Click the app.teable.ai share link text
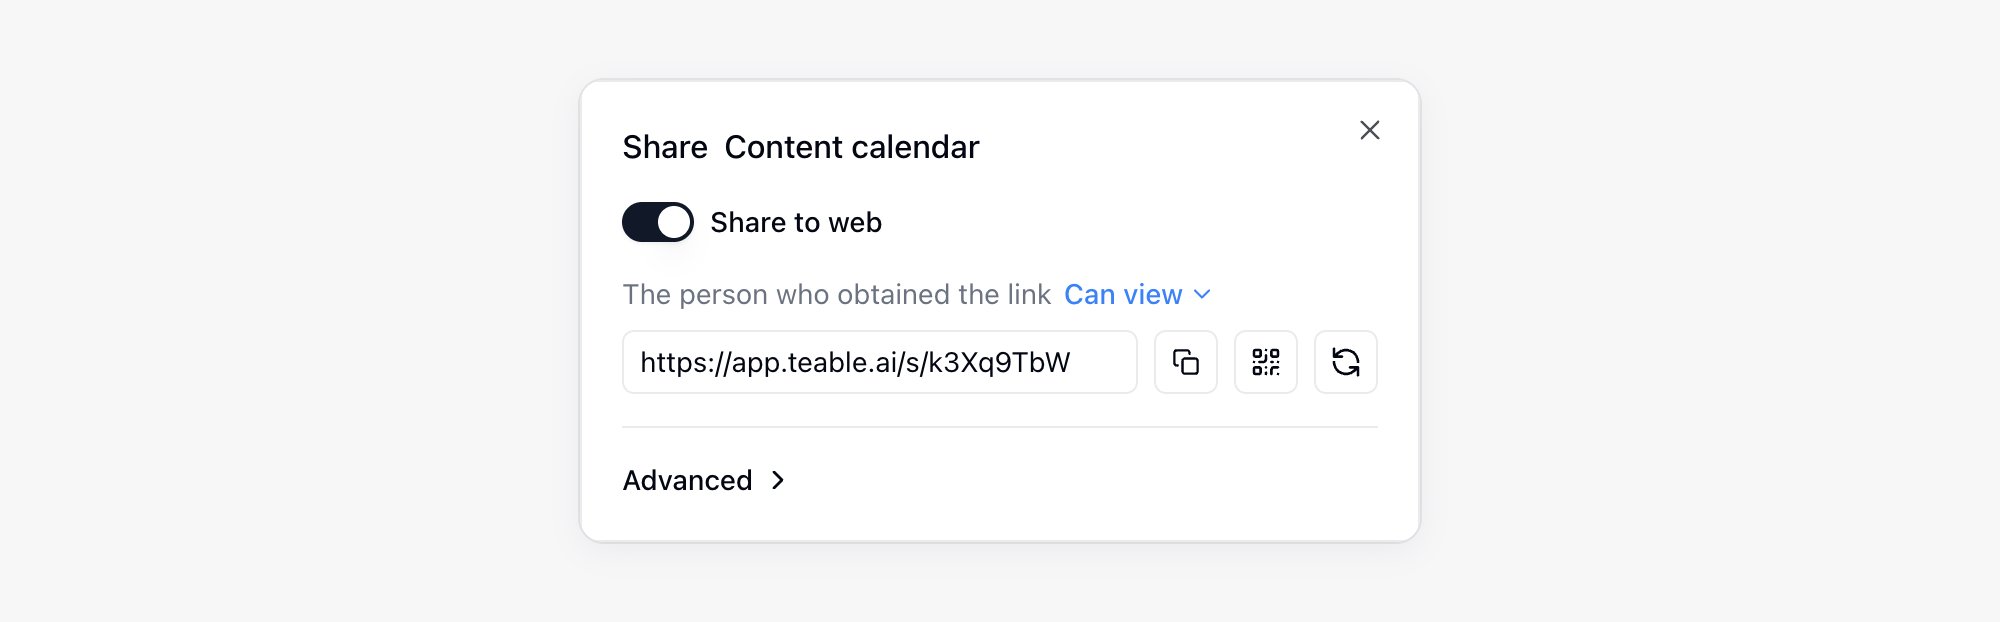The height and width of the screenshot is (622, 2000). (855, 362)
